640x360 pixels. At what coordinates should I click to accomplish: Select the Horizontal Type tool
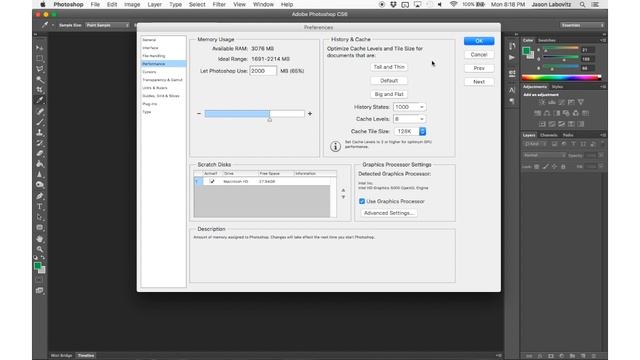pyautogui.click(x=40, y=207)
